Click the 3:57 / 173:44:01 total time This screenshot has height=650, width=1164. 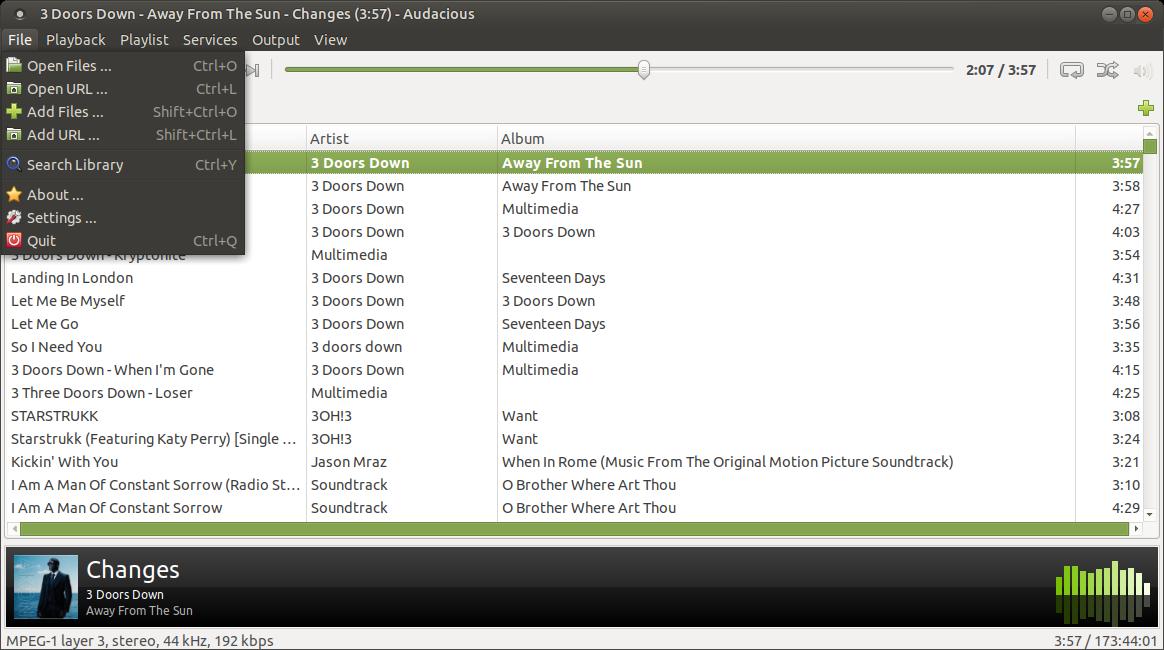pos(1105,640)
